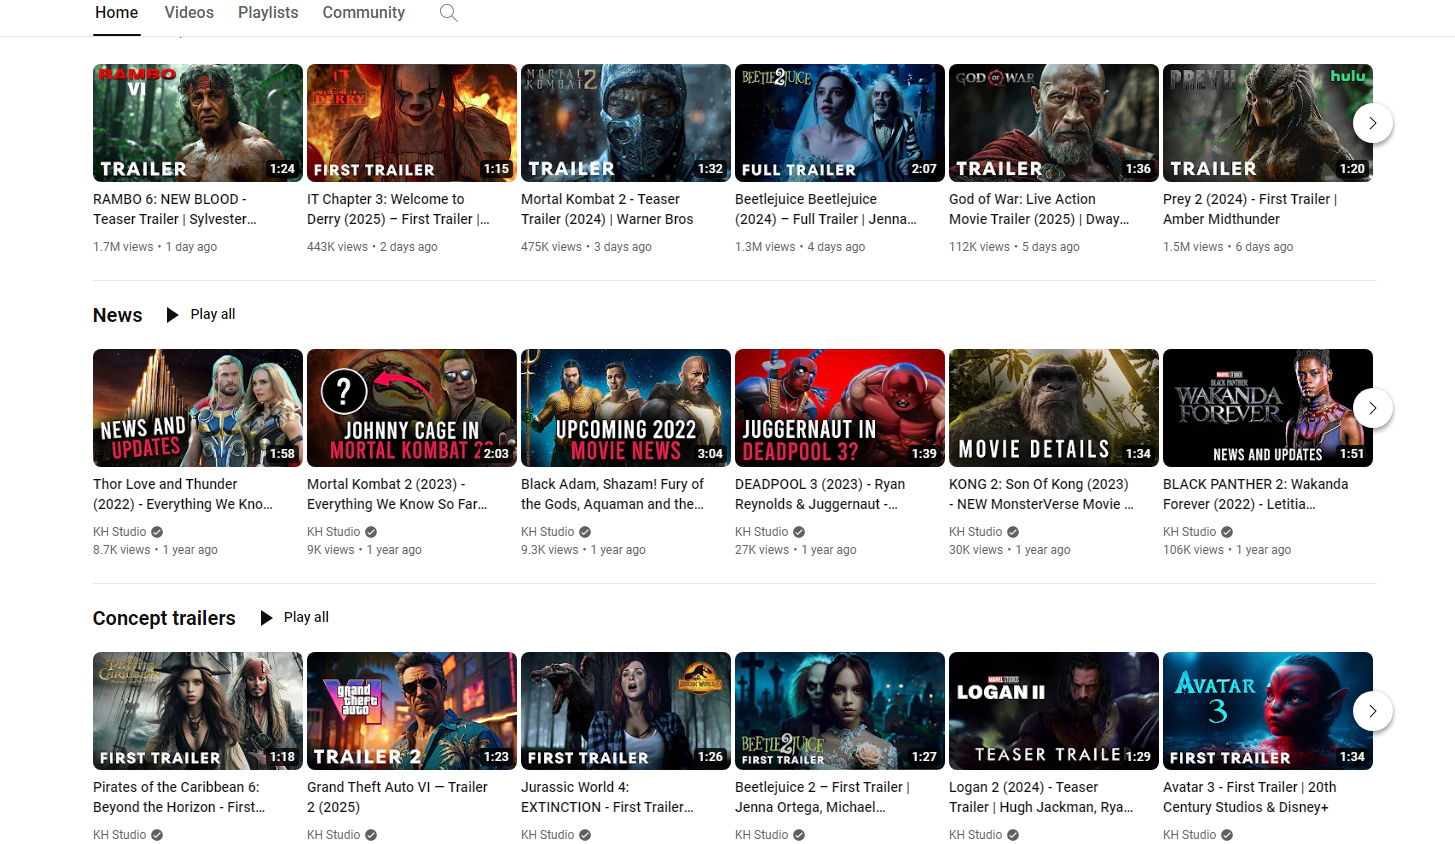The height and width of the screenshot is (844, 1455).
Task: Click title IT Chapter 3: Welcome to Derry
Action: tap(398, 209)
